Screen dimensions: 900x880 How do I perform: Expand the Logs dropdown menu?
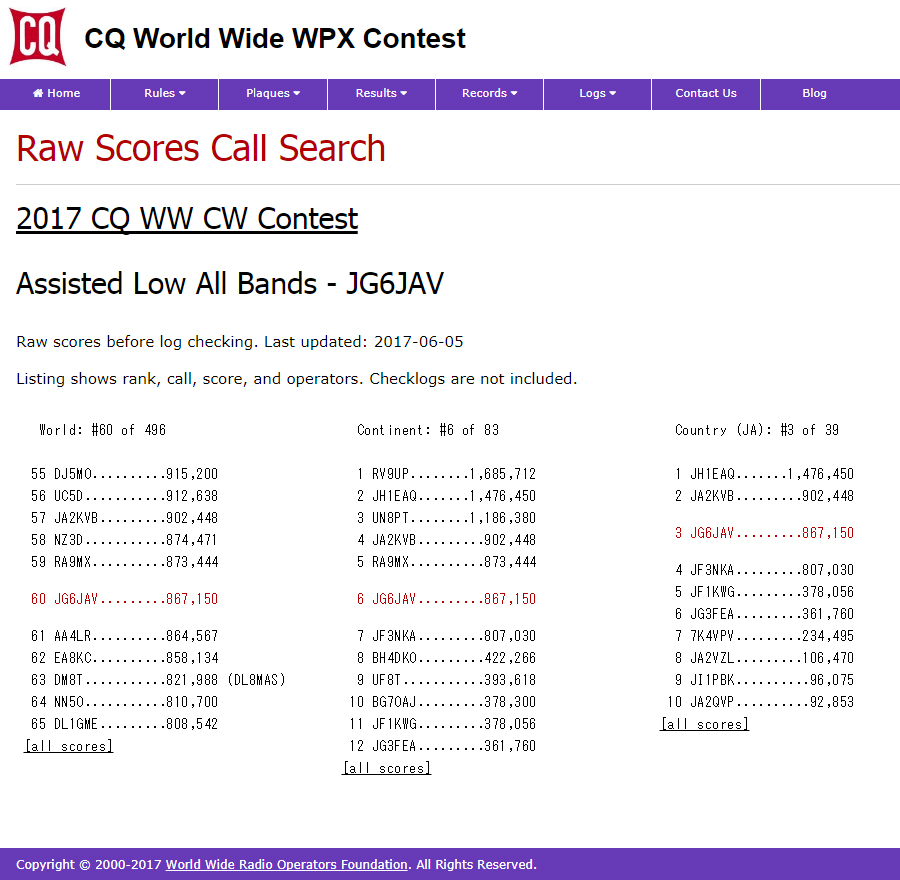coord(597,93)
